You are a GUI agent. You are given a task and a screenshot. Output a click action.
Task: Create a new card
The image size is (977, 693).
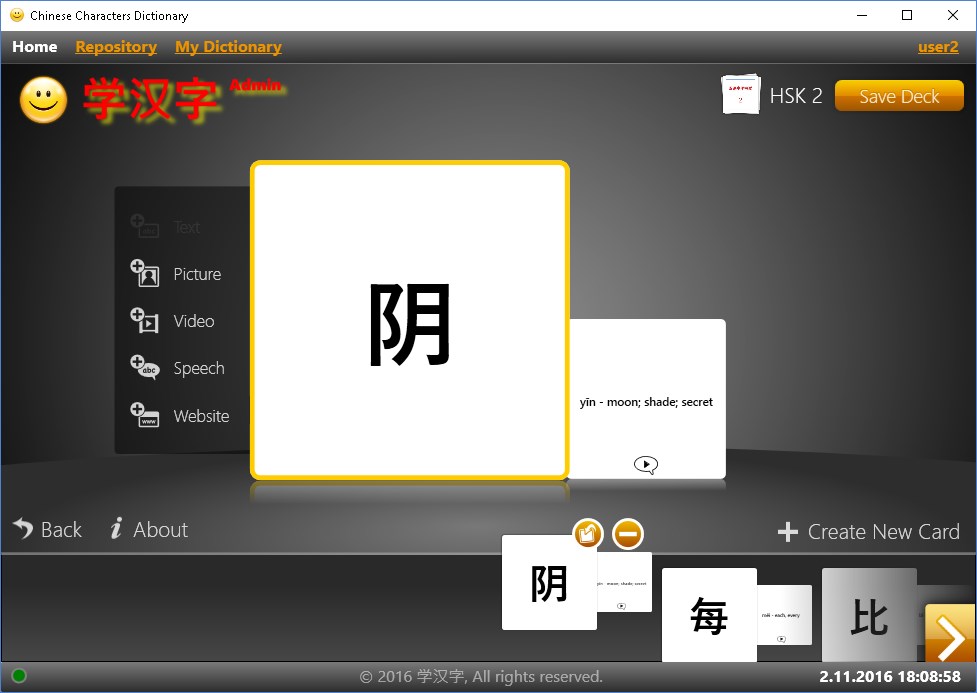click(868, 531)
